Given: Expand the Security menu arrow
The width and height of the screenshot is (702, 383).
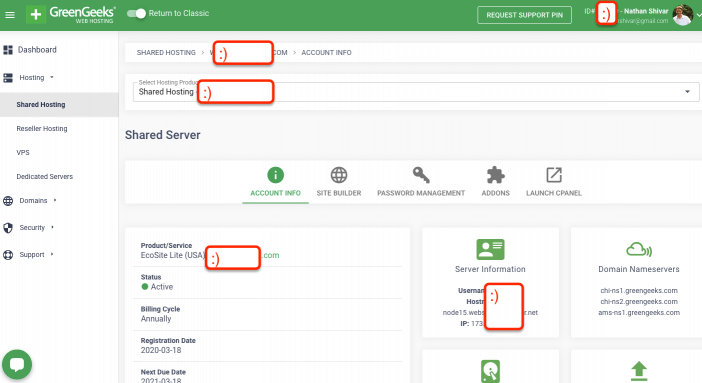Looking at the screenshot, I should coord(52,227).
